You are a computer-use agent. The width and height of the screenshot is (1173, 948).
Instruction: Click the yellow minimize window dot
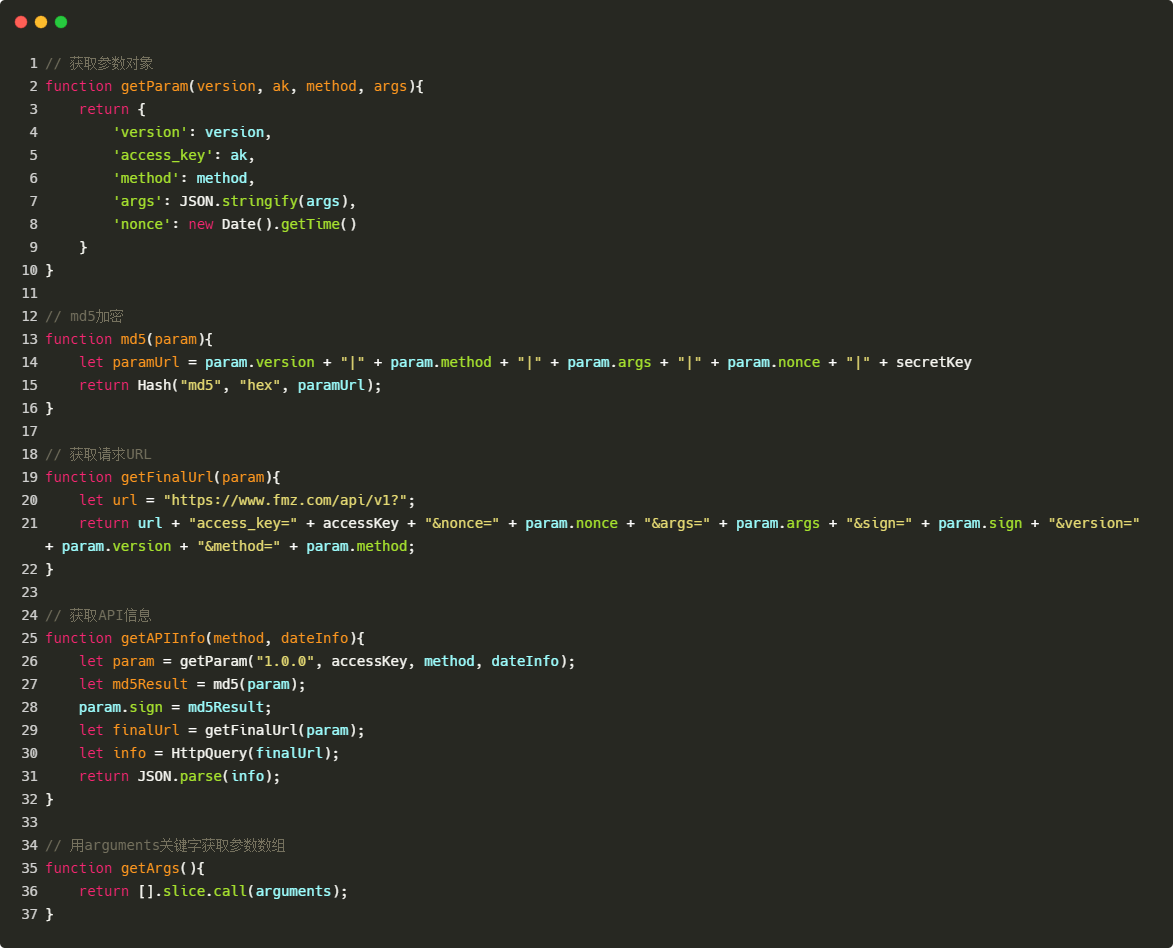point(41,22)
